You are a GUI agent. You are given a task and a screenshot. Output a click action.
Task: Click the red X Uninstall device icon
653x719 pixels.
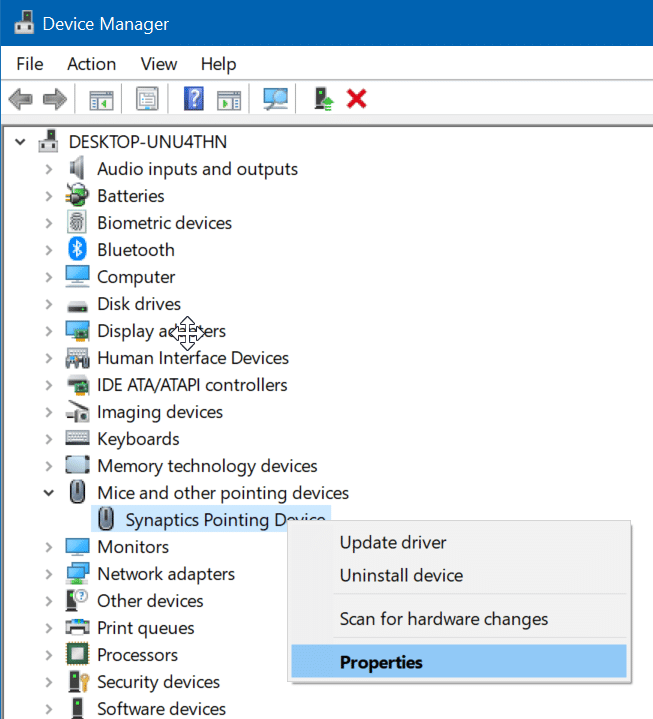pos(356,99)
